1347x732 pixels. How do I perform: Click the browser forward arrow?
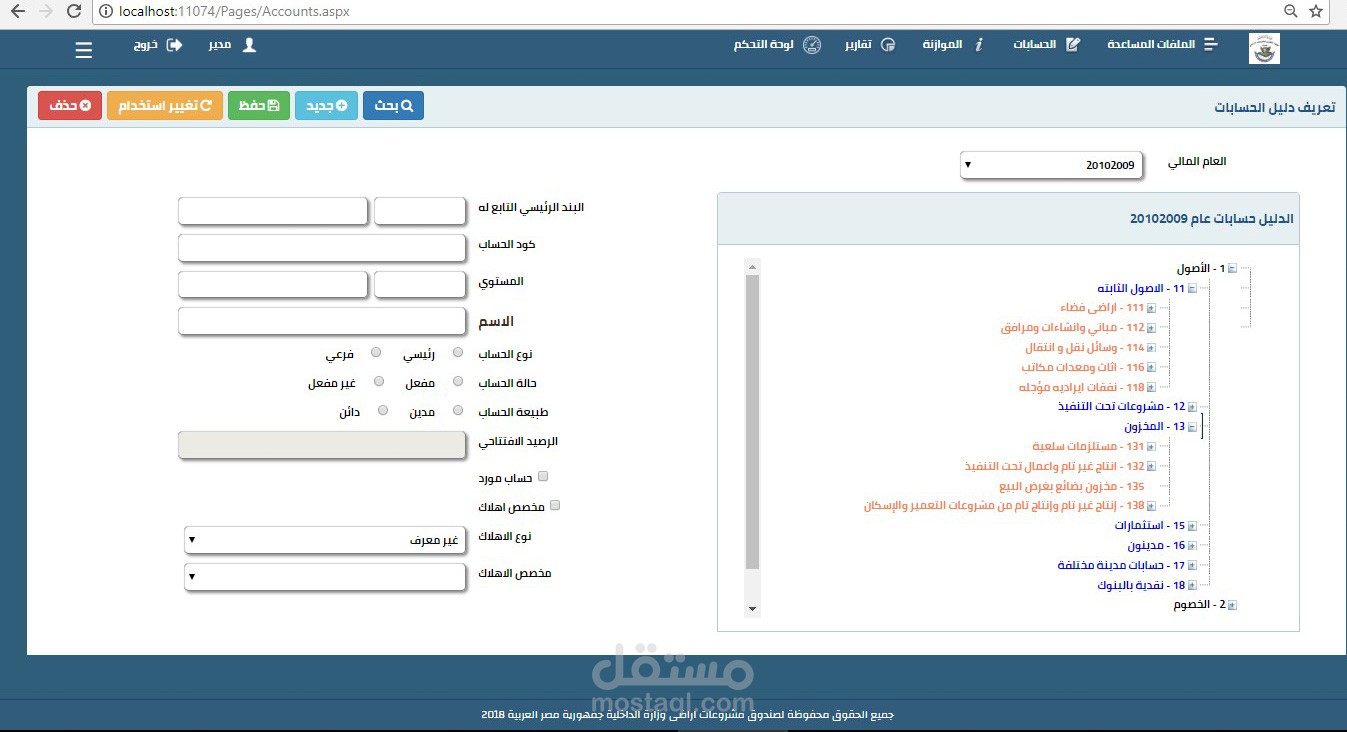[x=46, y=12]
